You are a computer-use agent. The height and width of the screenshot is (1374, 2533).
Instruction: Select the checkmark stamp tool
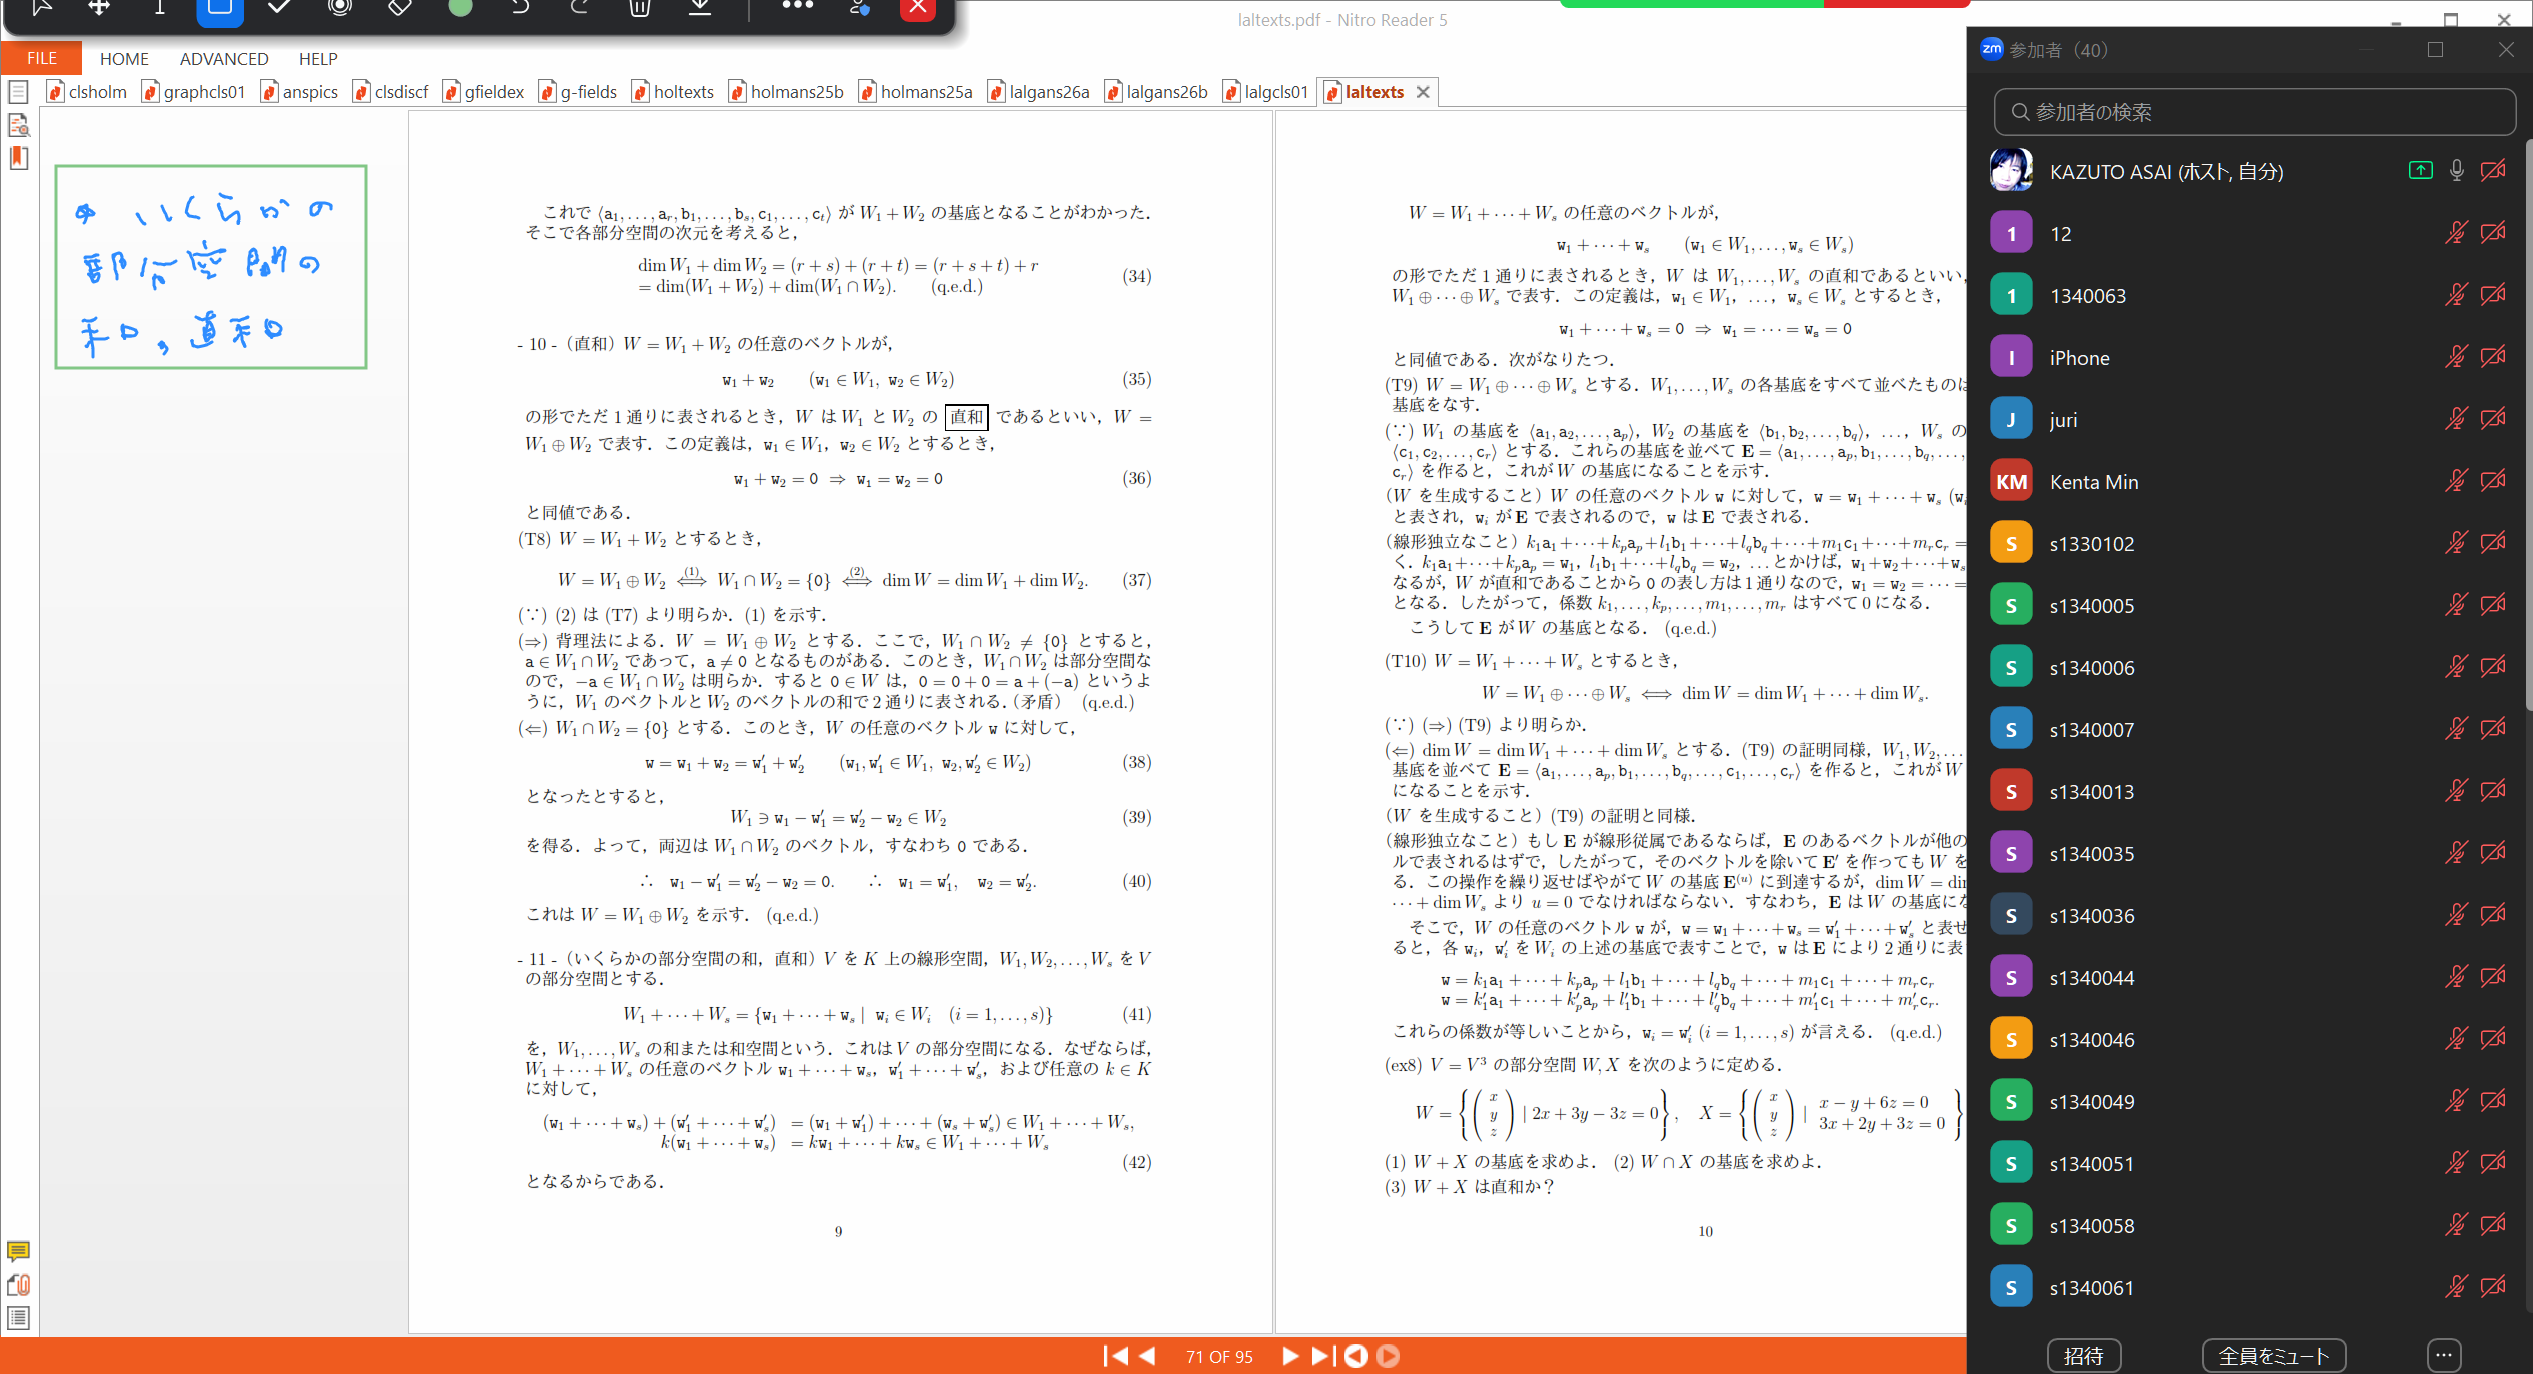pyautogui.click(x=280, y=8)
